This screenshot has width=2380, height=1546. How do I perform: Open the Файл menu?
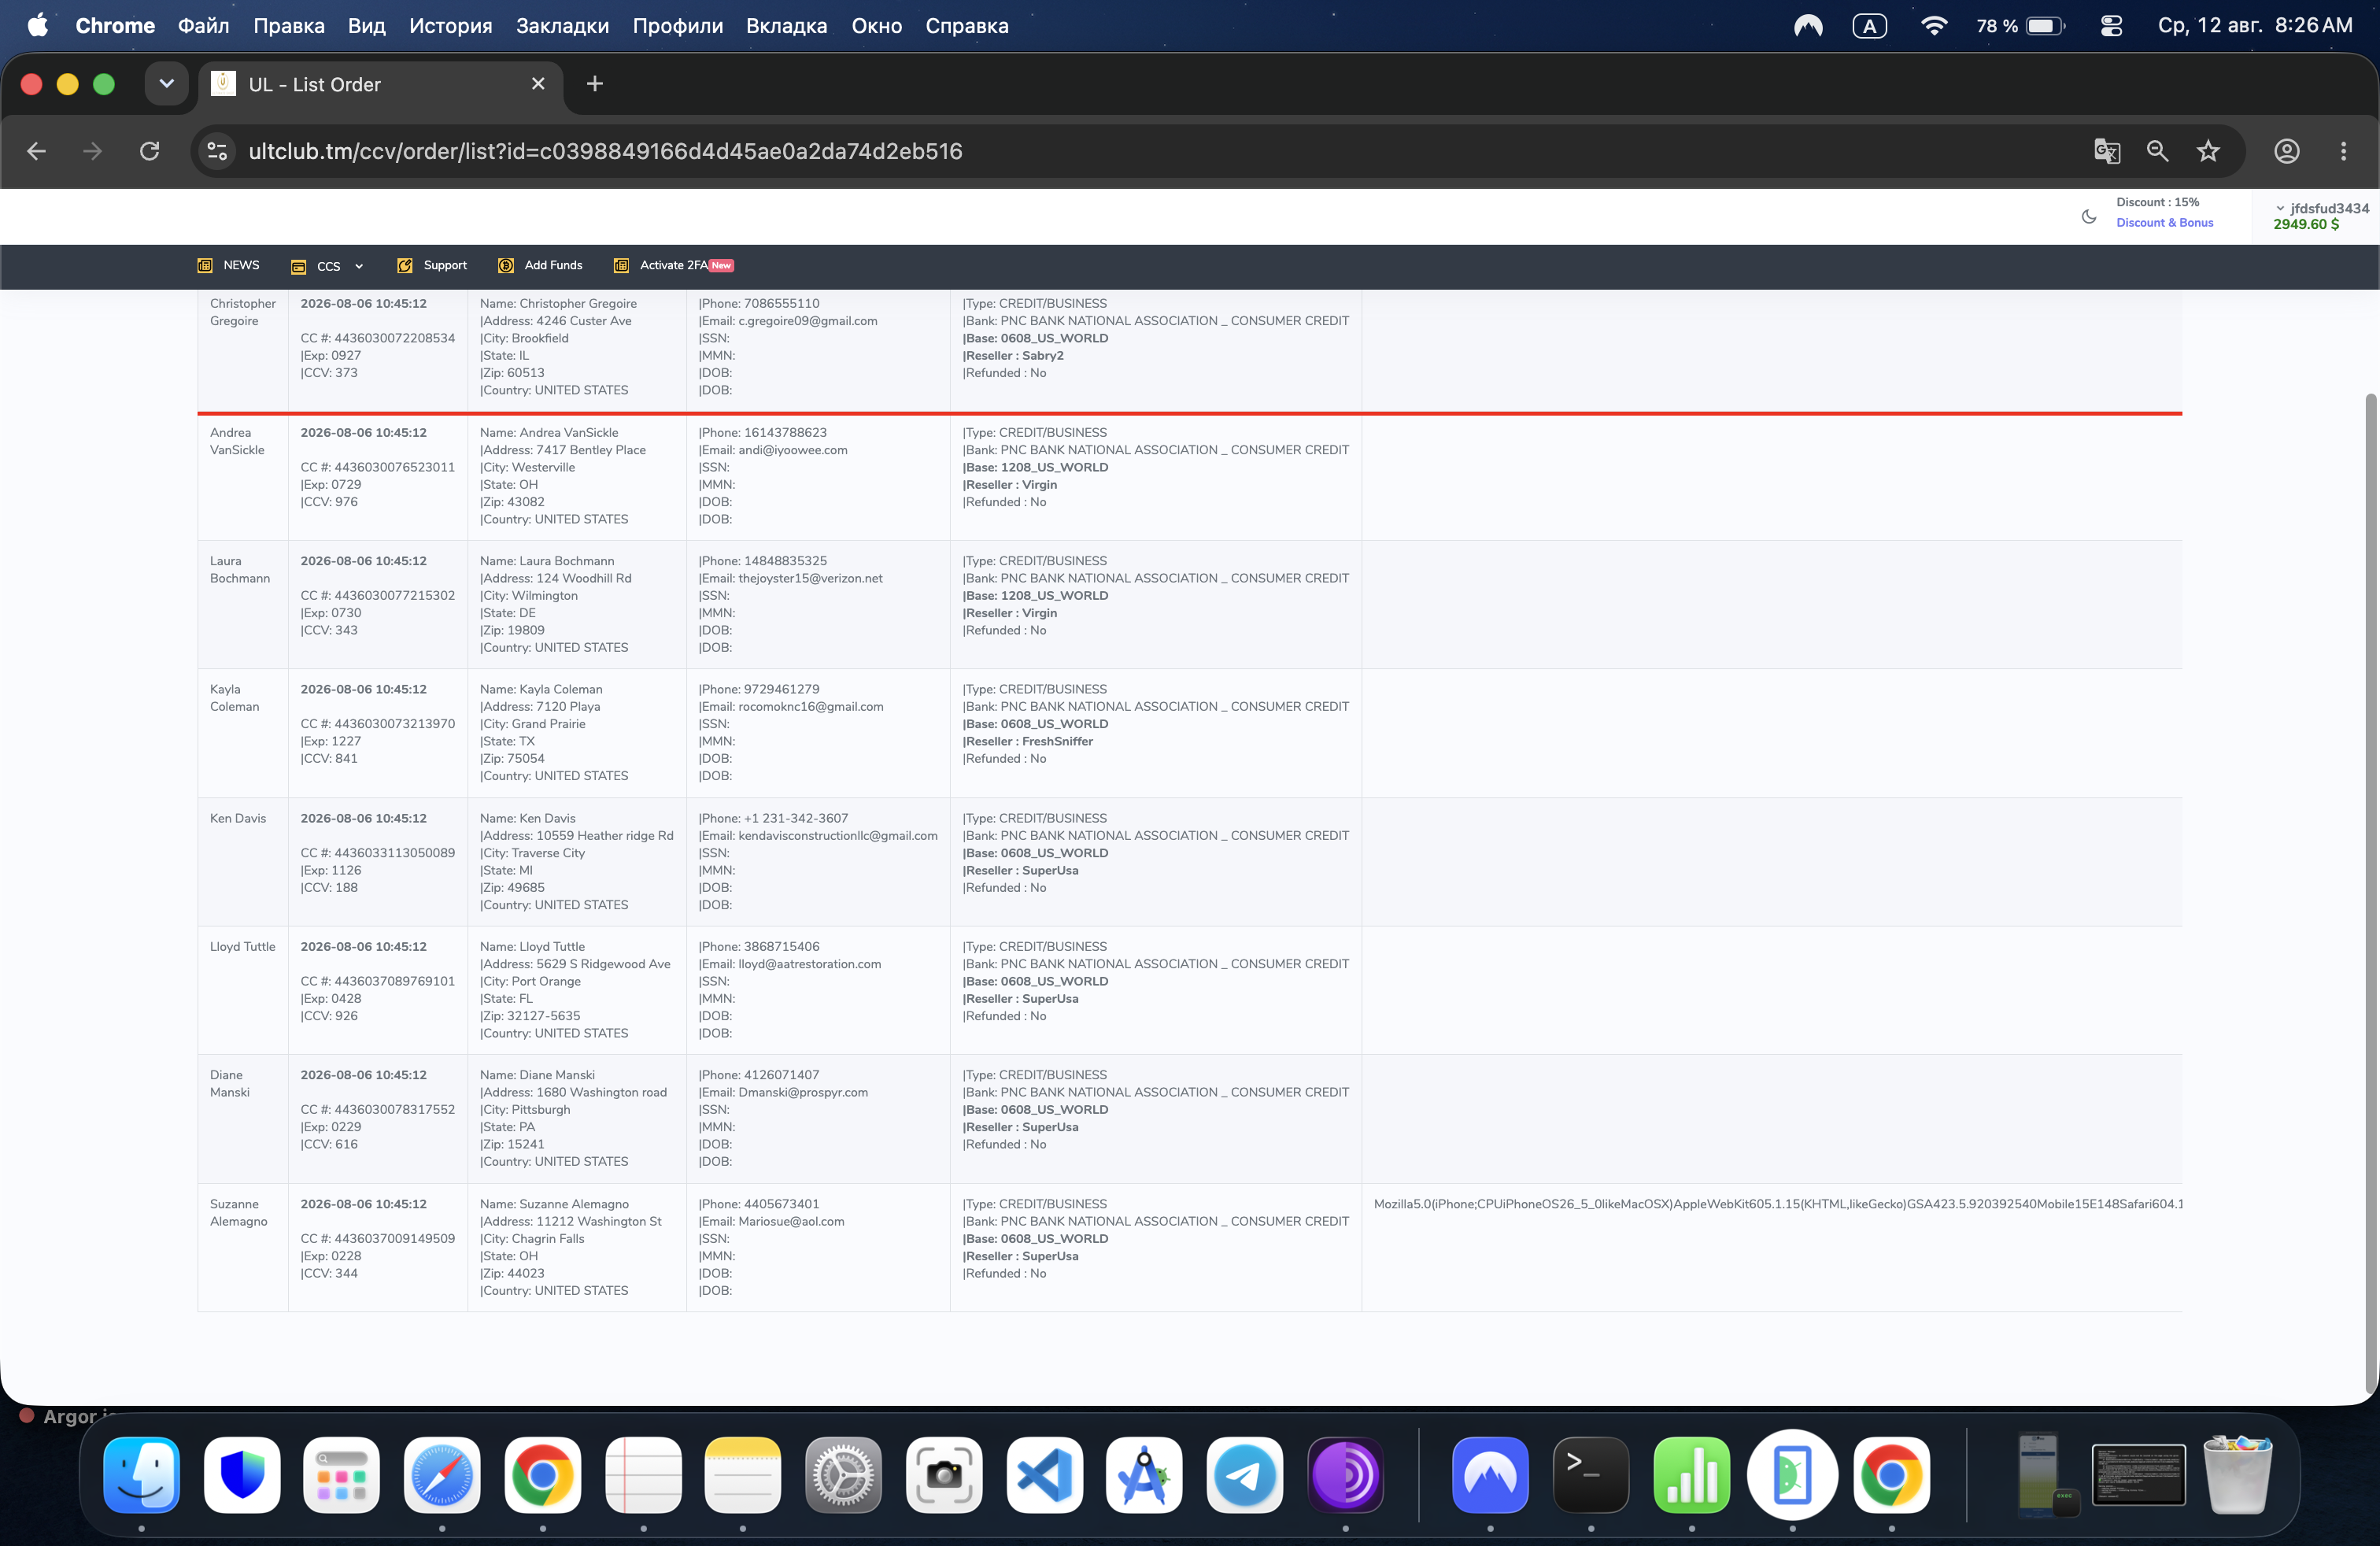[x=204, y=26]
